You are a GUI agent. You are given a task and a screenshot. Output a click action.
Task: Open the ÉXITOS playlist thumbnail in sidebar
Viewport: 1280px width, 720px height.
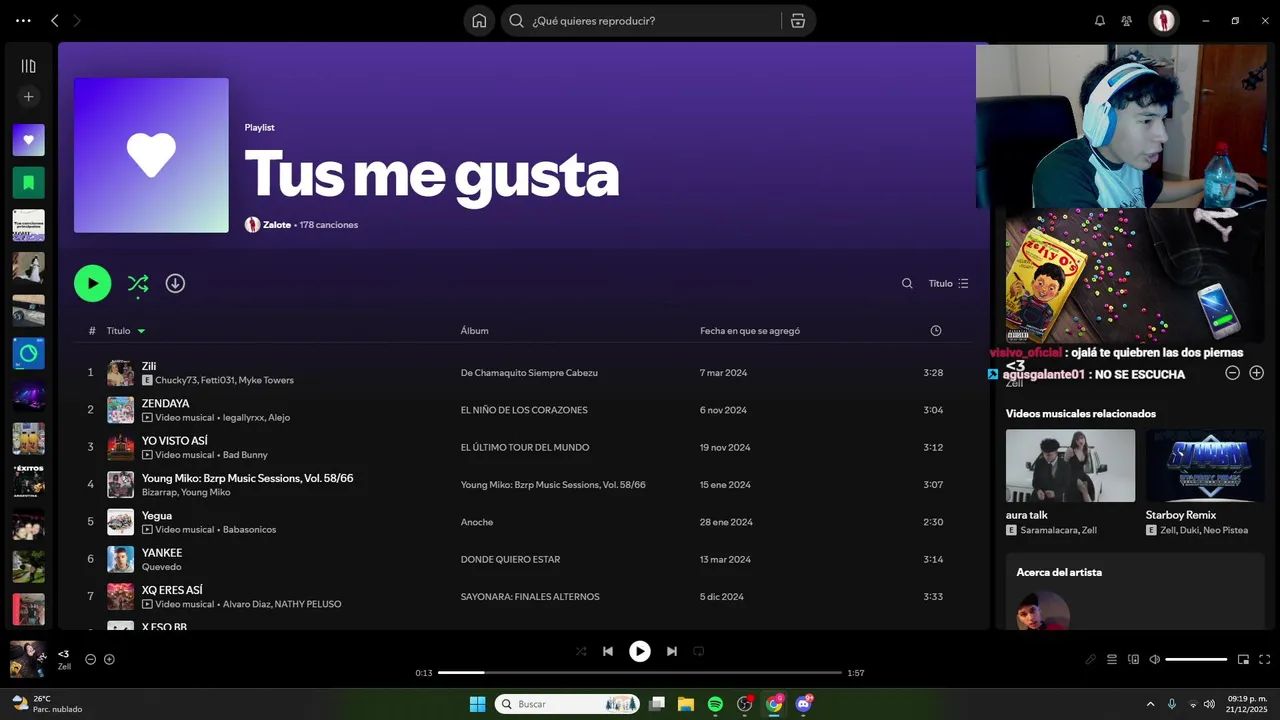point(28,481)
